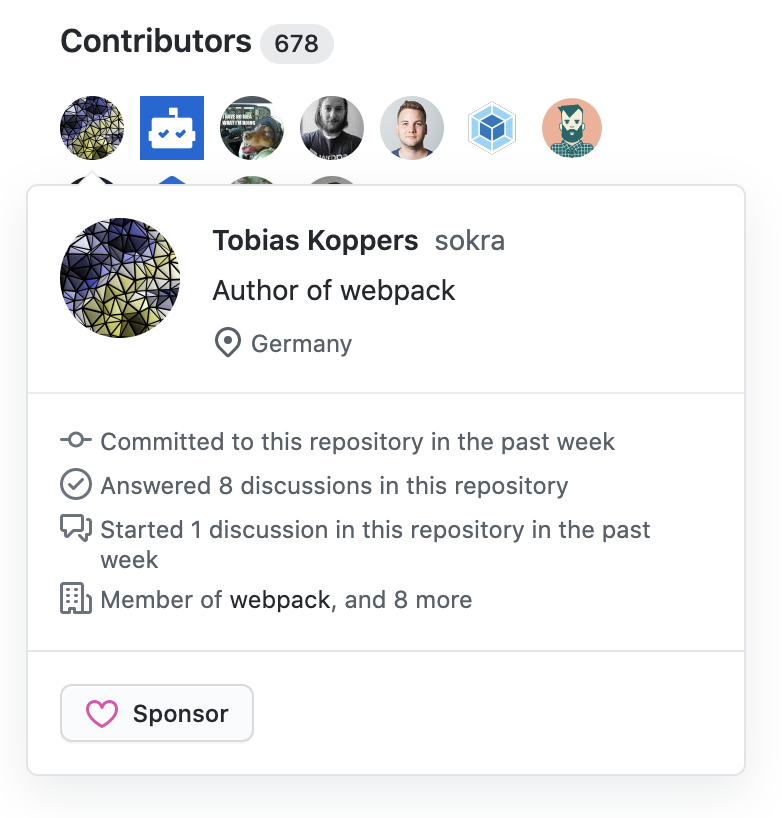782x818 pixels.
Task: Click the first contributor's geometric avatar
Action: point(92,128)
